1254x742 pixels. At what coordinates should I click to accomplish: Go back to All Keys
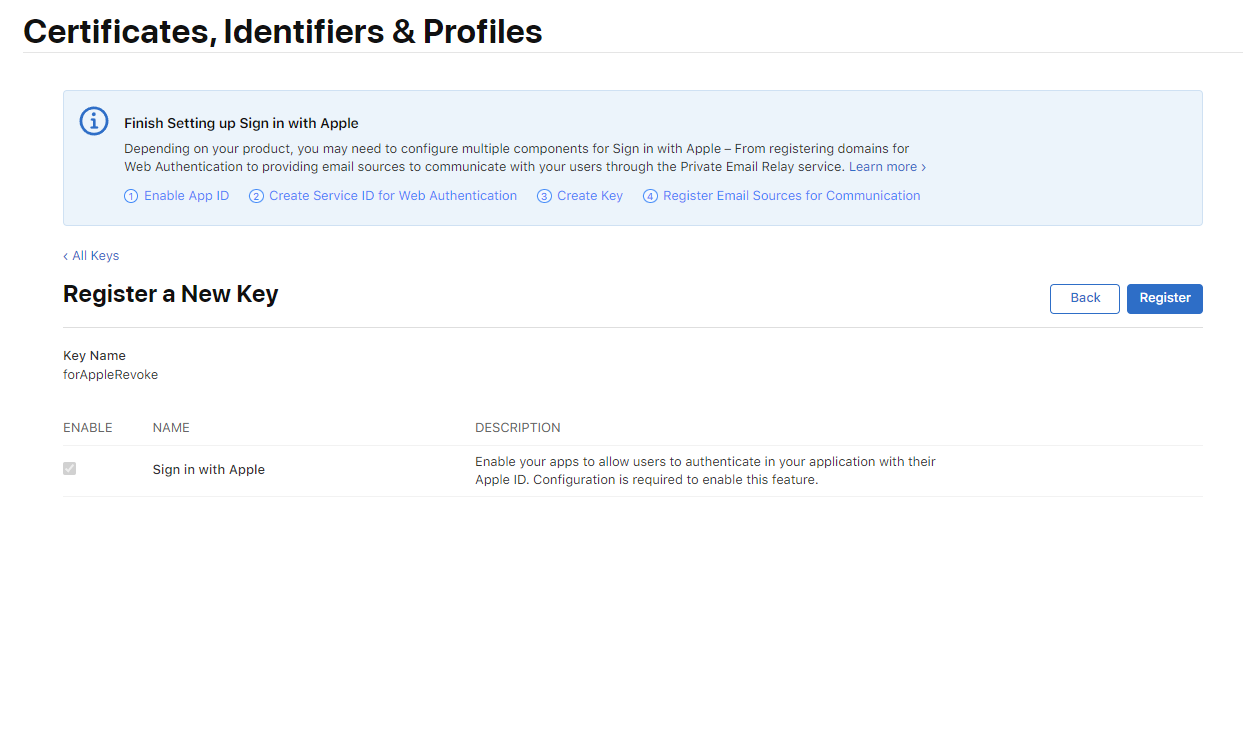tap(95, 256)
